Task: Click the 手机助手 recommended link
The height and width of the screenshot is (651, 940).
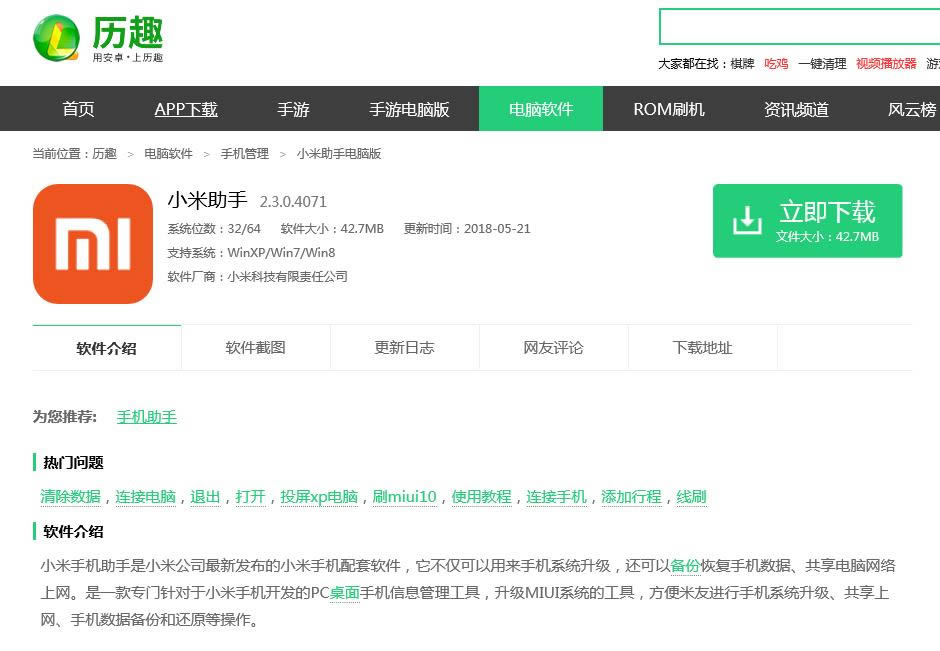Action: [147, 417]
